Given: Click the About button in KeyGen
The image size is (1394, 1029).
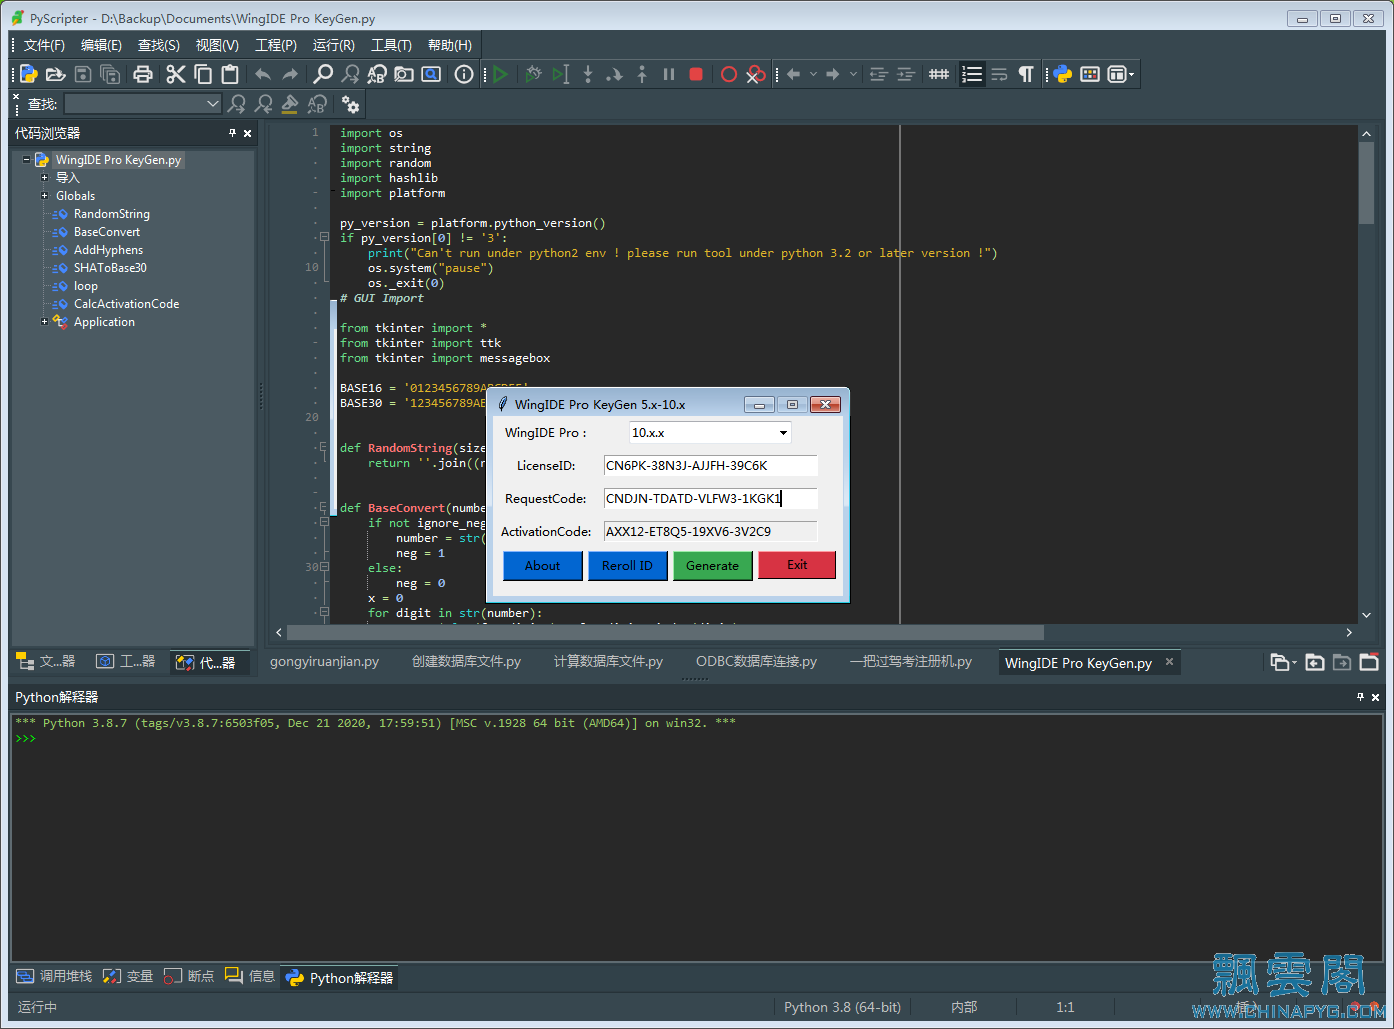Looking at the screenshot, I should (x=542, y=566).
